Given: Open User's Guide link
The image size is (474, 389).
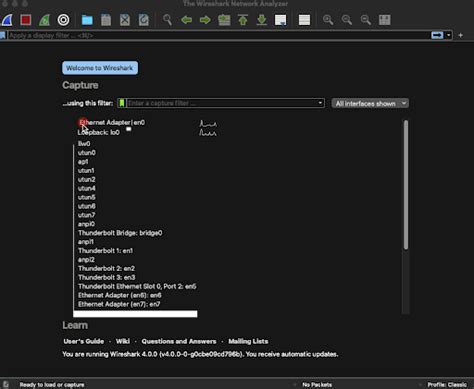Looking at the screenshot, I should pos(84,341).
